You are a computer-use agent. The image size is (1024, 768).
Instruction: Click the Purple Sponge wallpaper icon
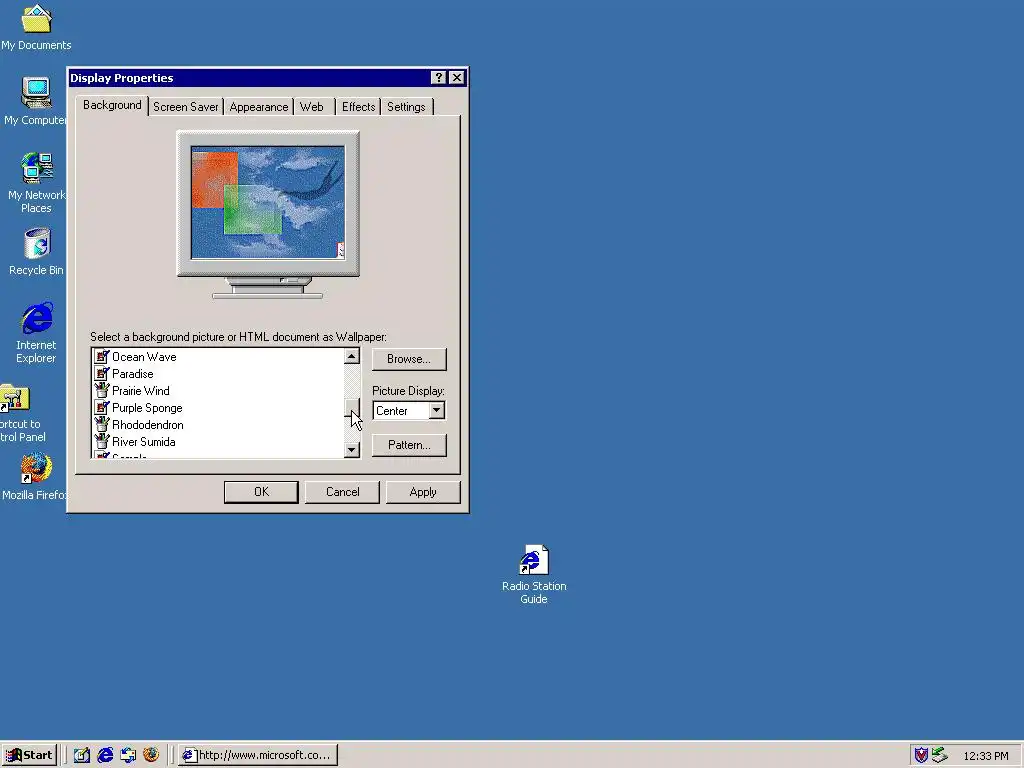coord(102,408)
